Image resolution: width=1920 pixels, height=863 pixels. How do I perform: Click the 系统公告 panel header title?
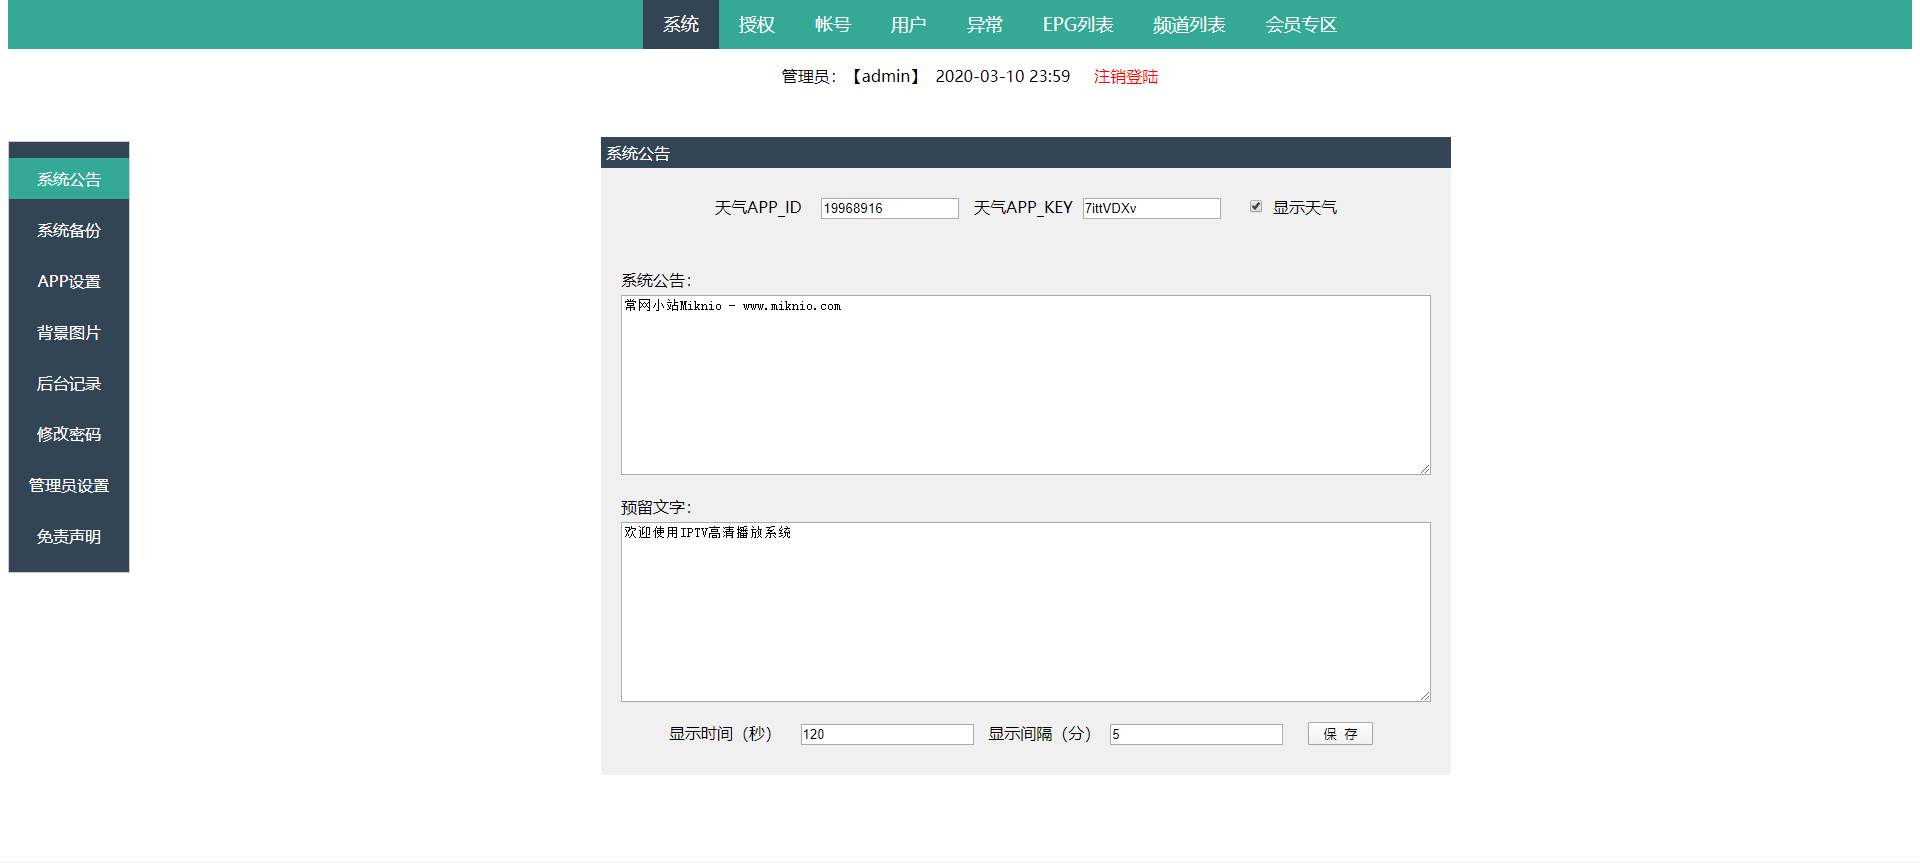pos(638,153)
